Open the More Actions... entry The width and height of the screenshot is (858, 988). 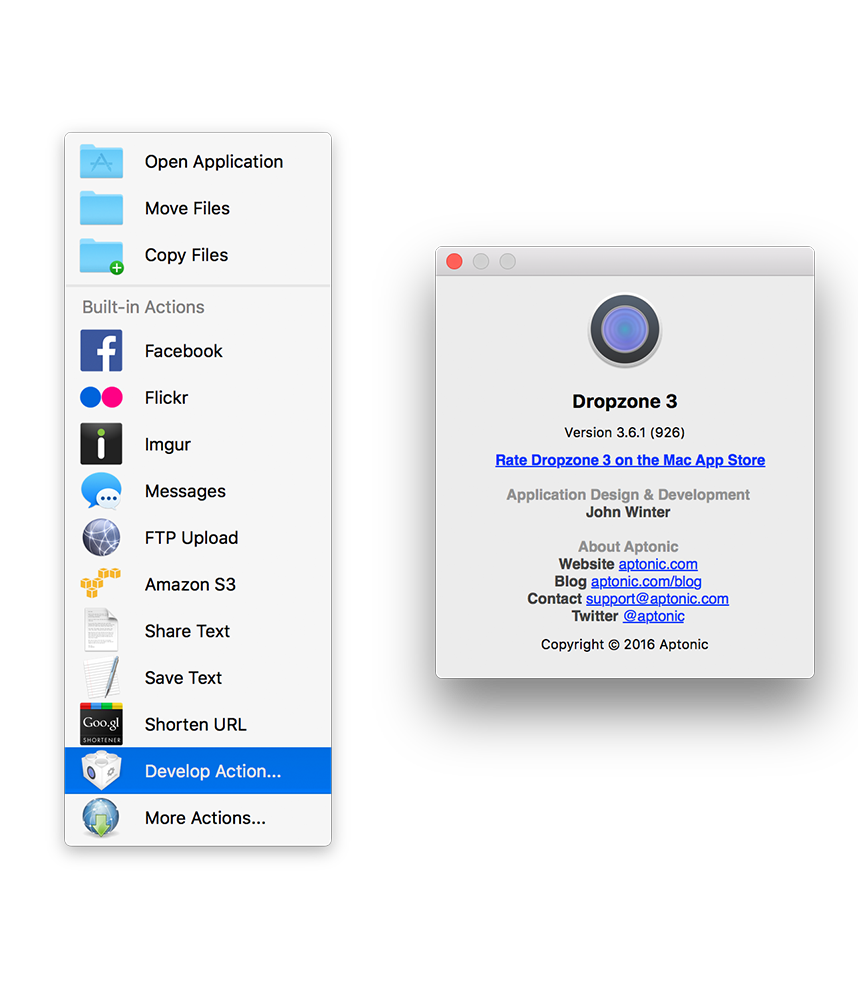tap(198, 818)
